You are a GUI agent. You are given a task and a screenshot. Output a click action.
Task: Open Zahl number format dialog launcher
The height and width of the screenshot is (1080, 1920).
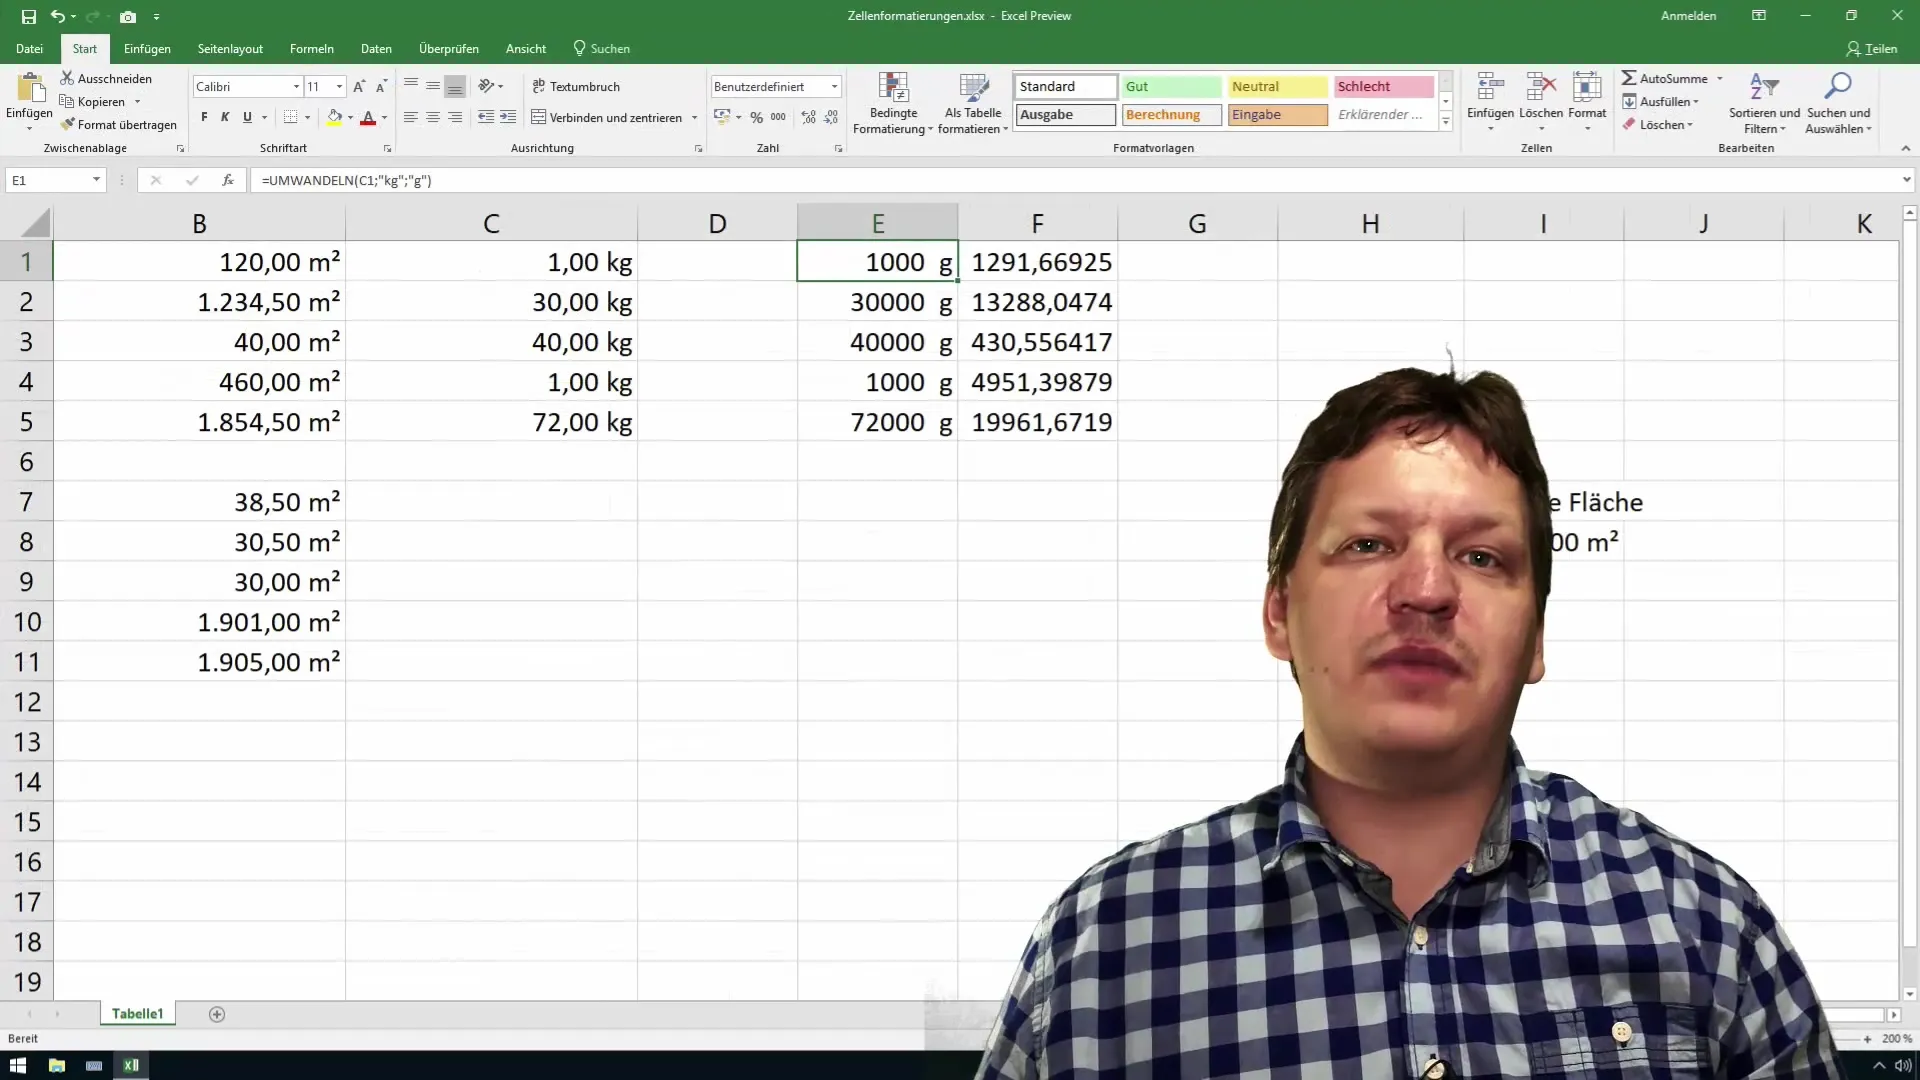838,148
